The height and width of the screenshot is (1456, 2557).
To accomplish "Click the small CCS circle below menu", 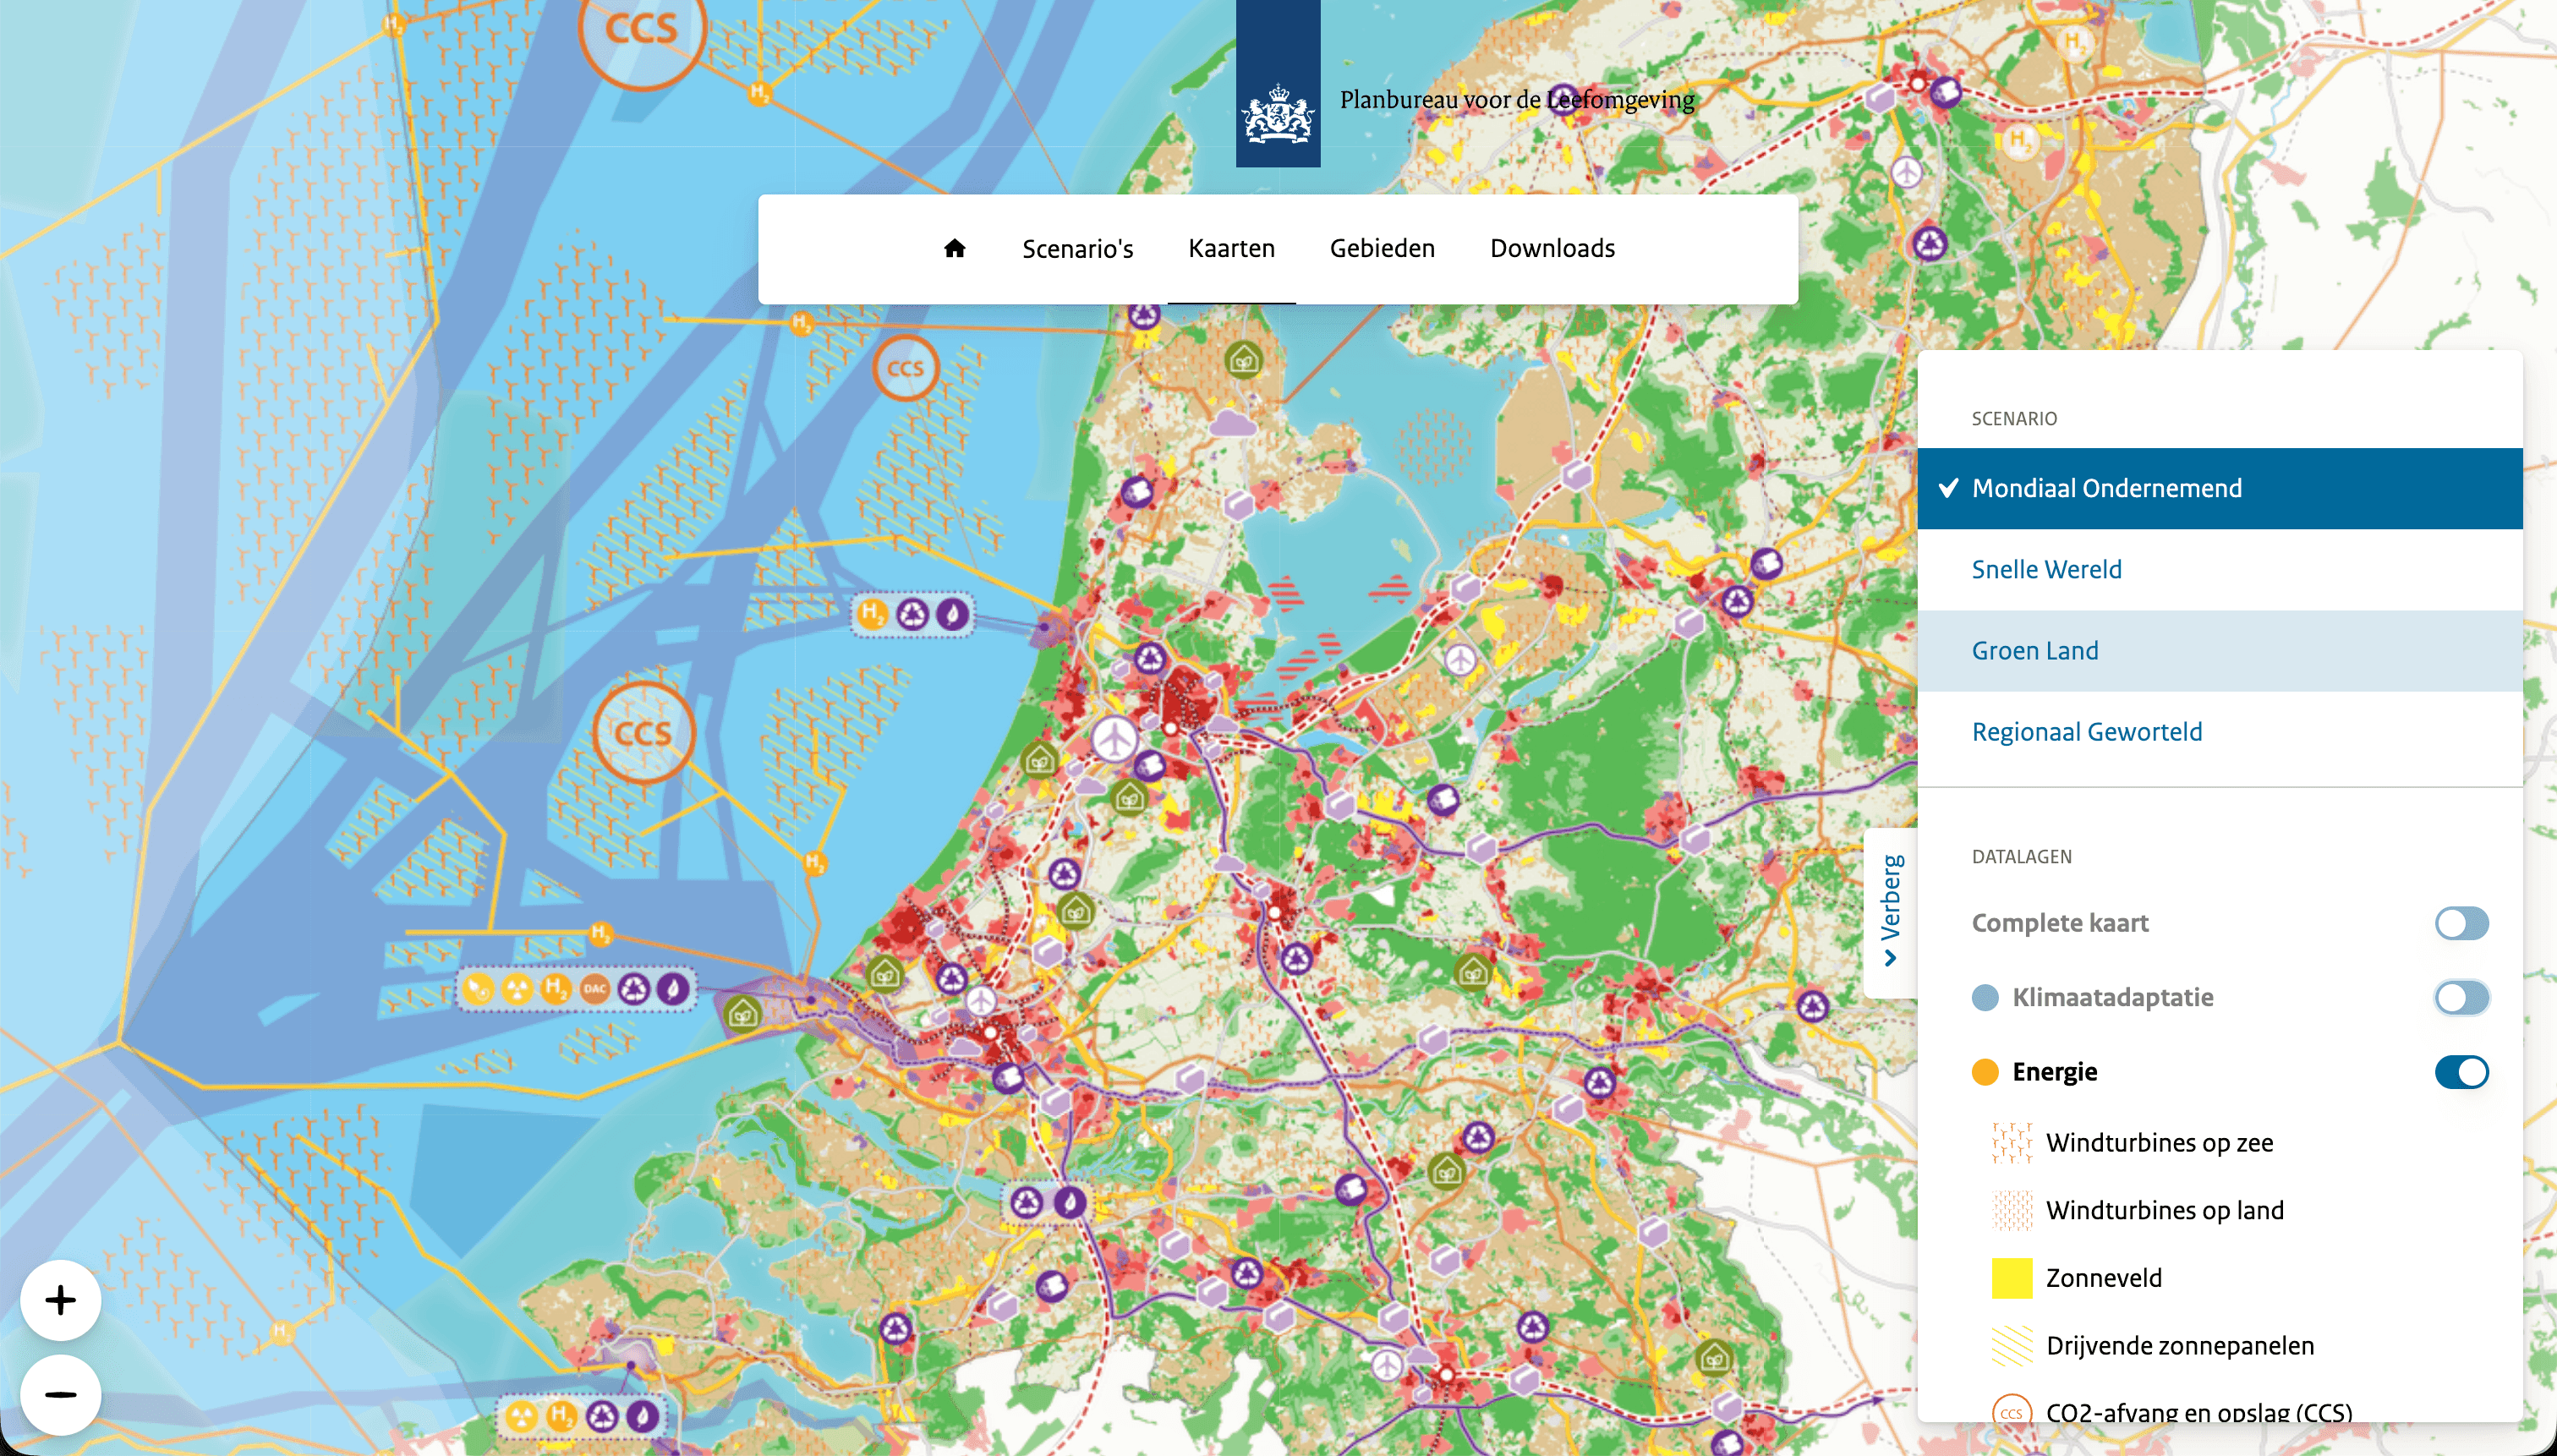I will point(905,368).
